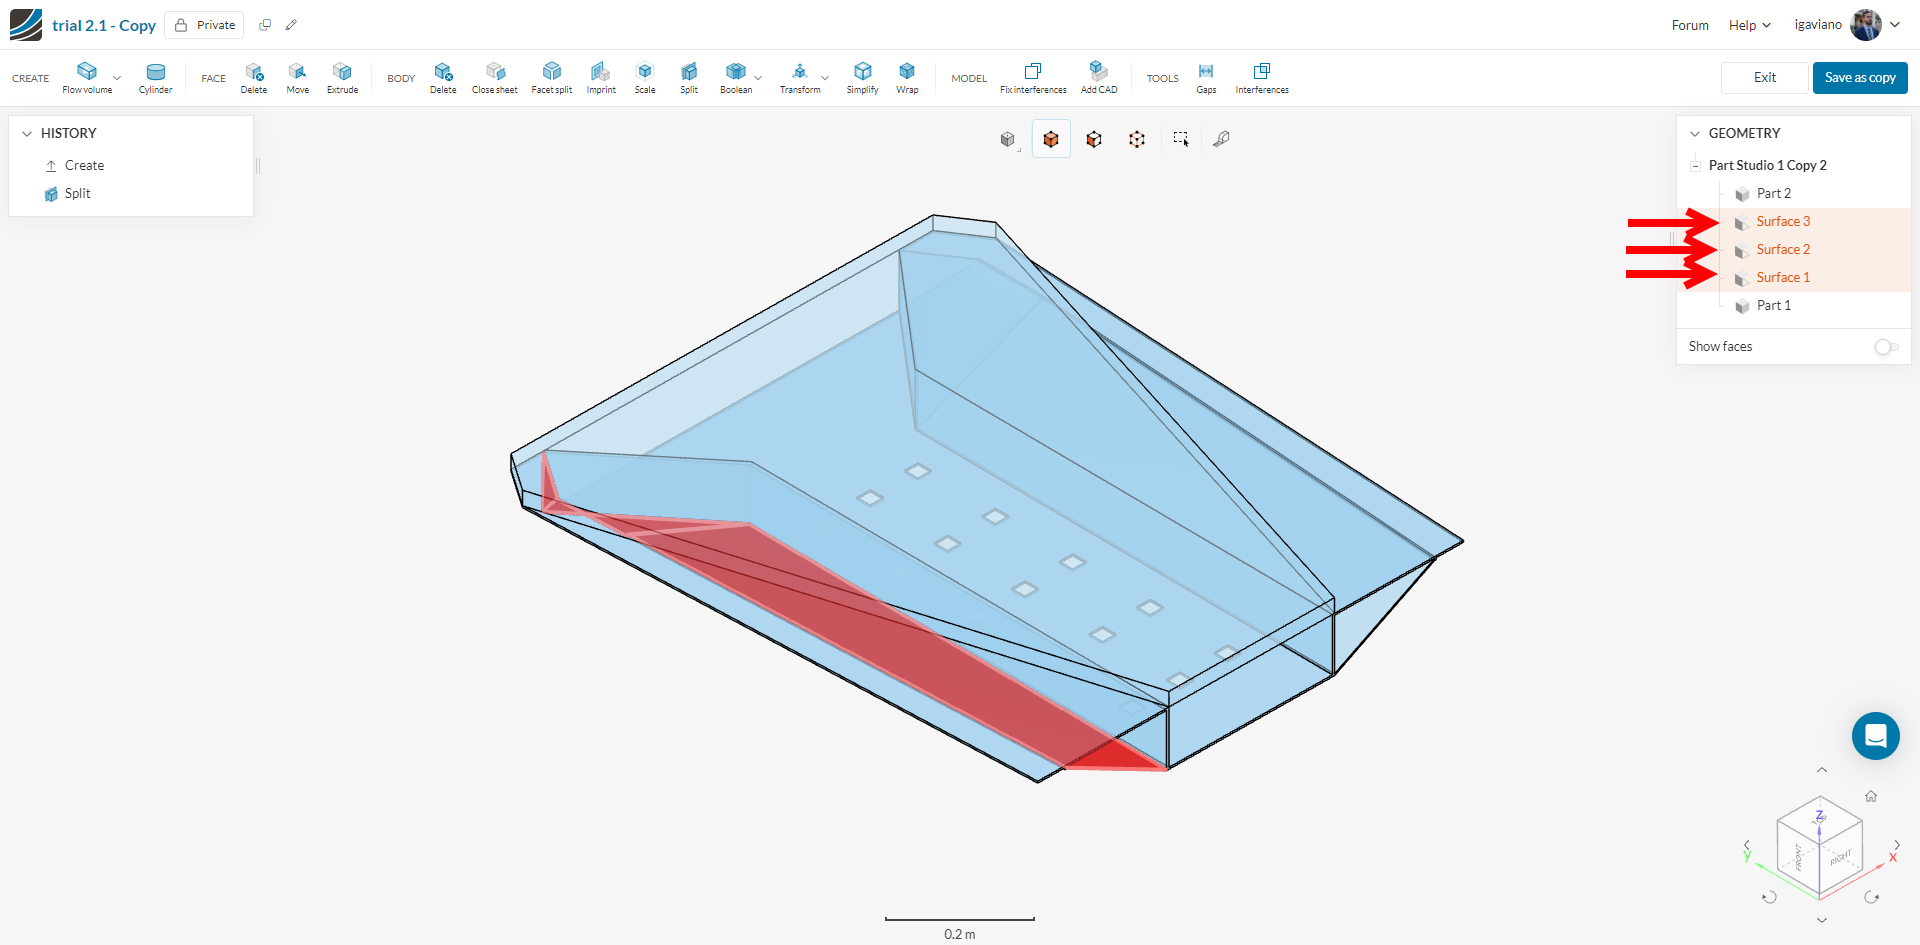Activate the Facet split tool
1920x945 pixels.
(551, 75)
